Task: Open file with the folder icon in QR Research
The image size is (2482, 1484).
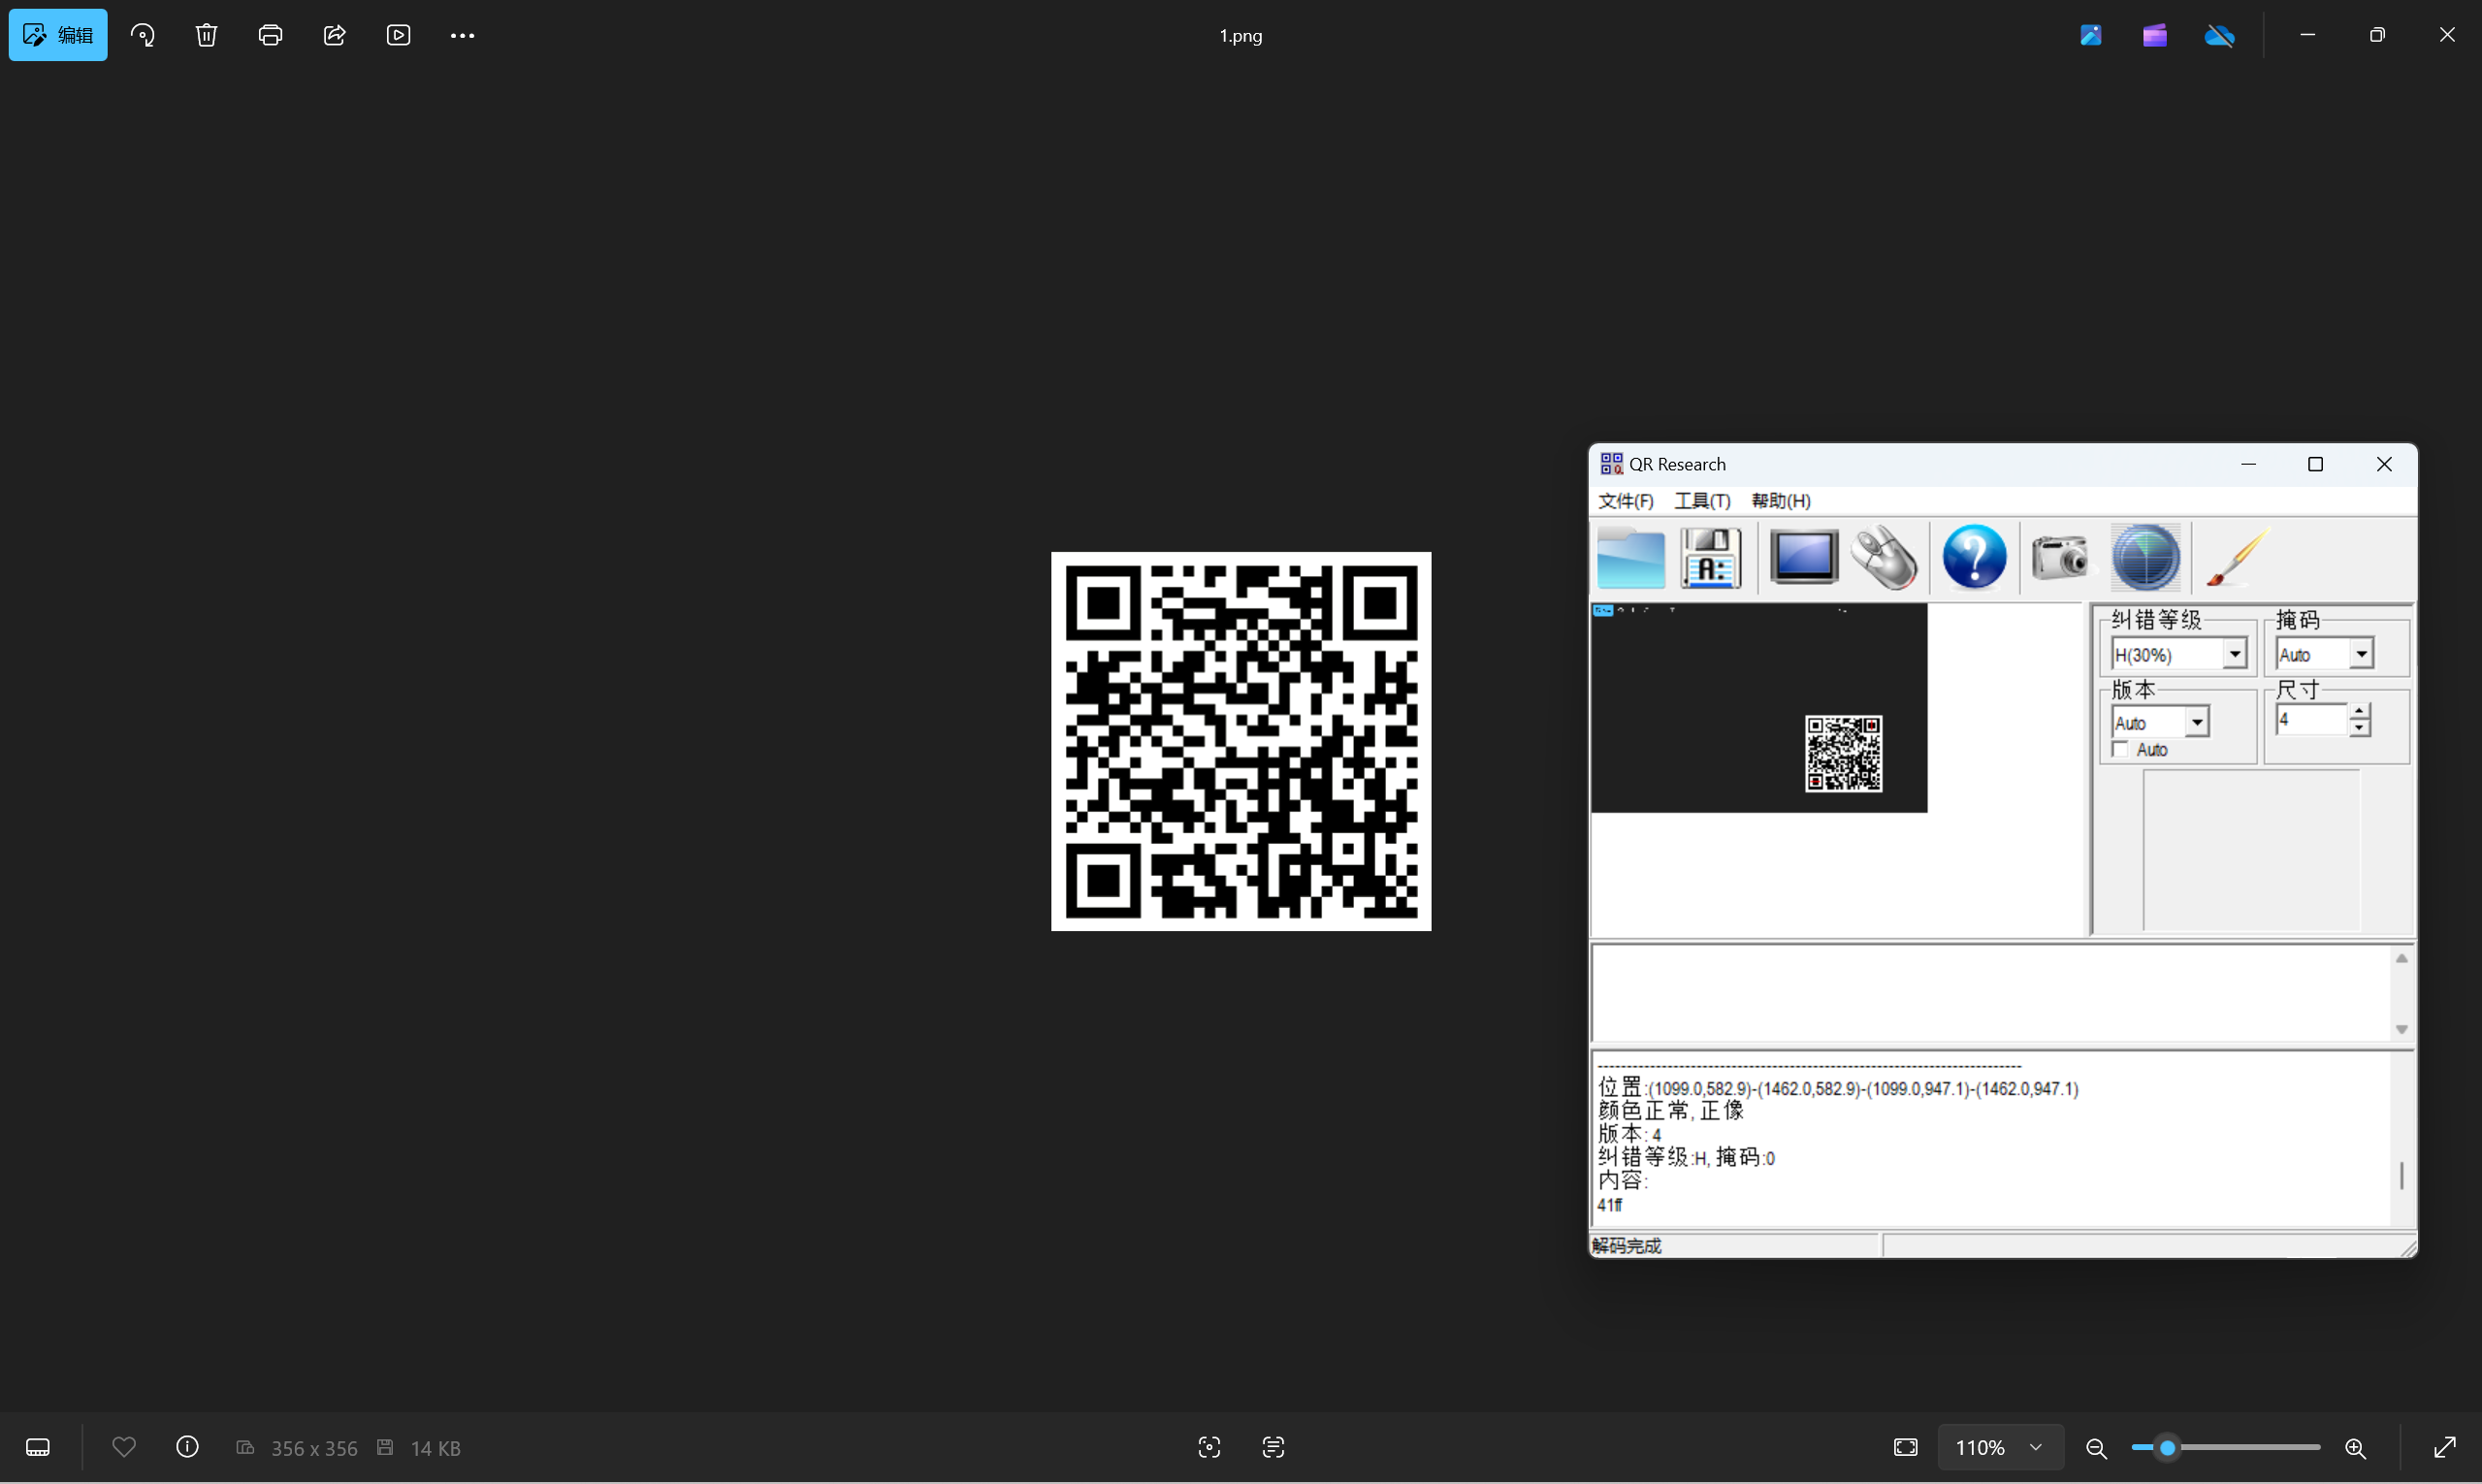Action: click(1631, 557)
